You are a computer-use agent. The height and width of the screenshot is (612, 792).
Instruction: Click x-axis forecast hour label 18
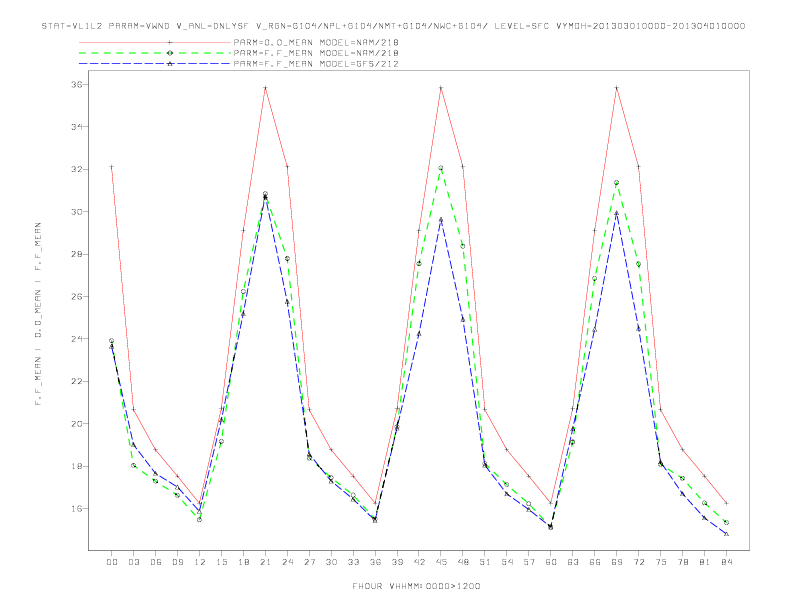243,562
